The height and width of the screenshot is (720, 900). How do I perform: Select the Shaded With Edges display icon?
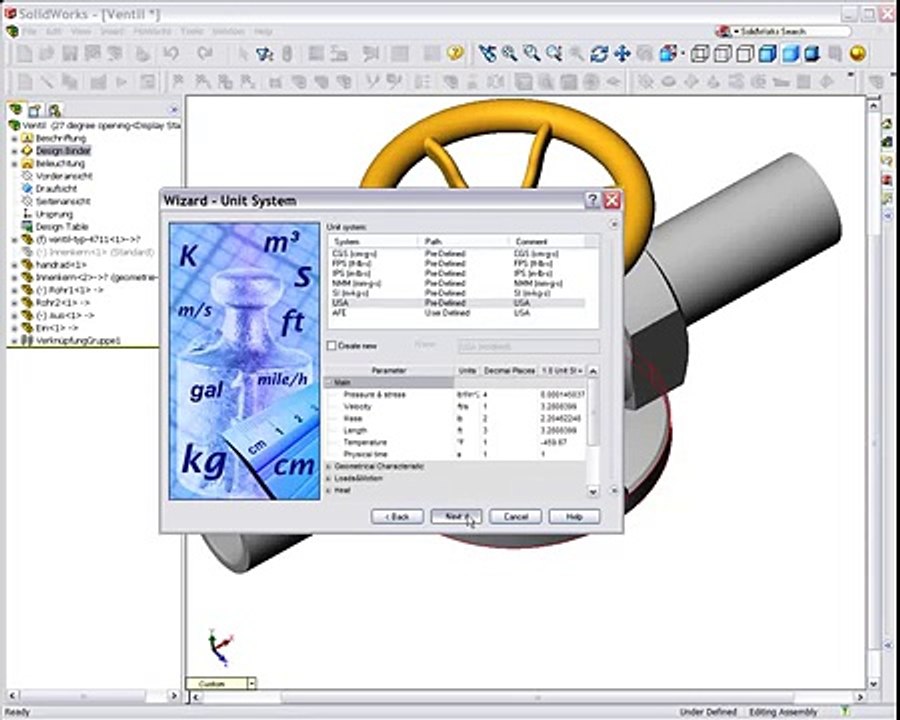click(x=767, y=54)
